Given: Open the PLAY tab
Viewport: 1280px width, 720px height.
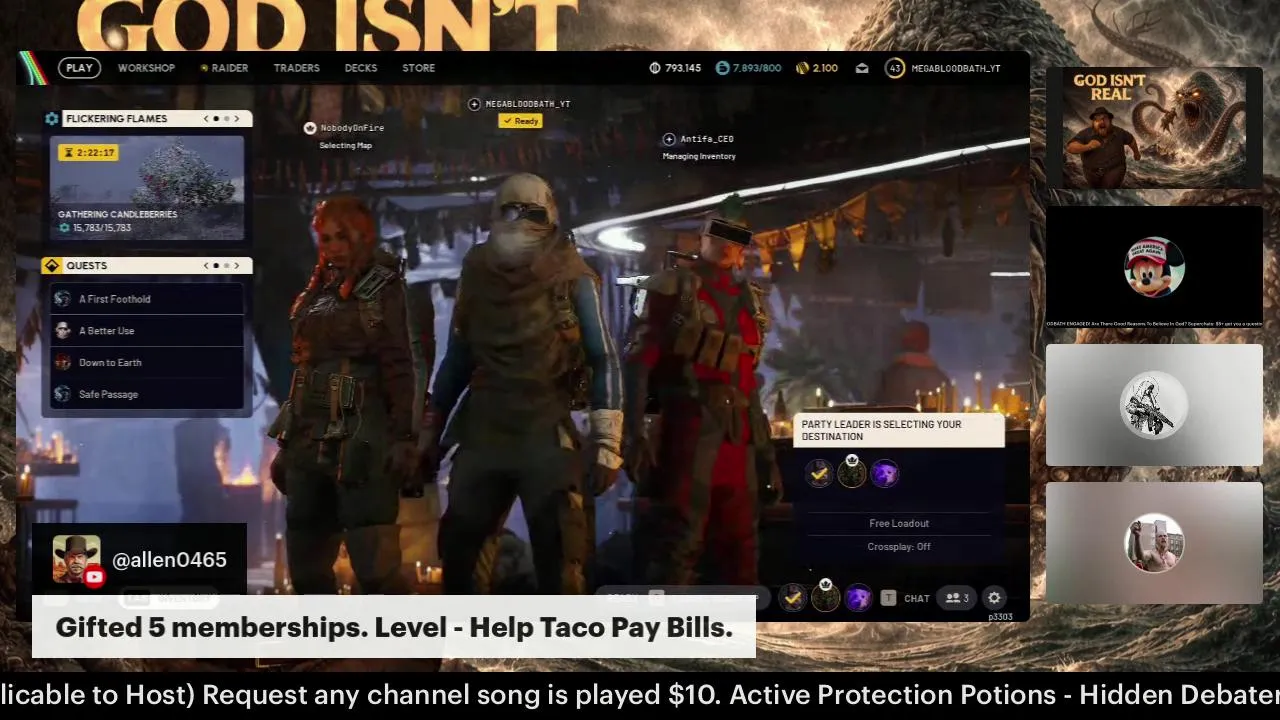Looking at the screenshot, I should (x=79, y=68).
